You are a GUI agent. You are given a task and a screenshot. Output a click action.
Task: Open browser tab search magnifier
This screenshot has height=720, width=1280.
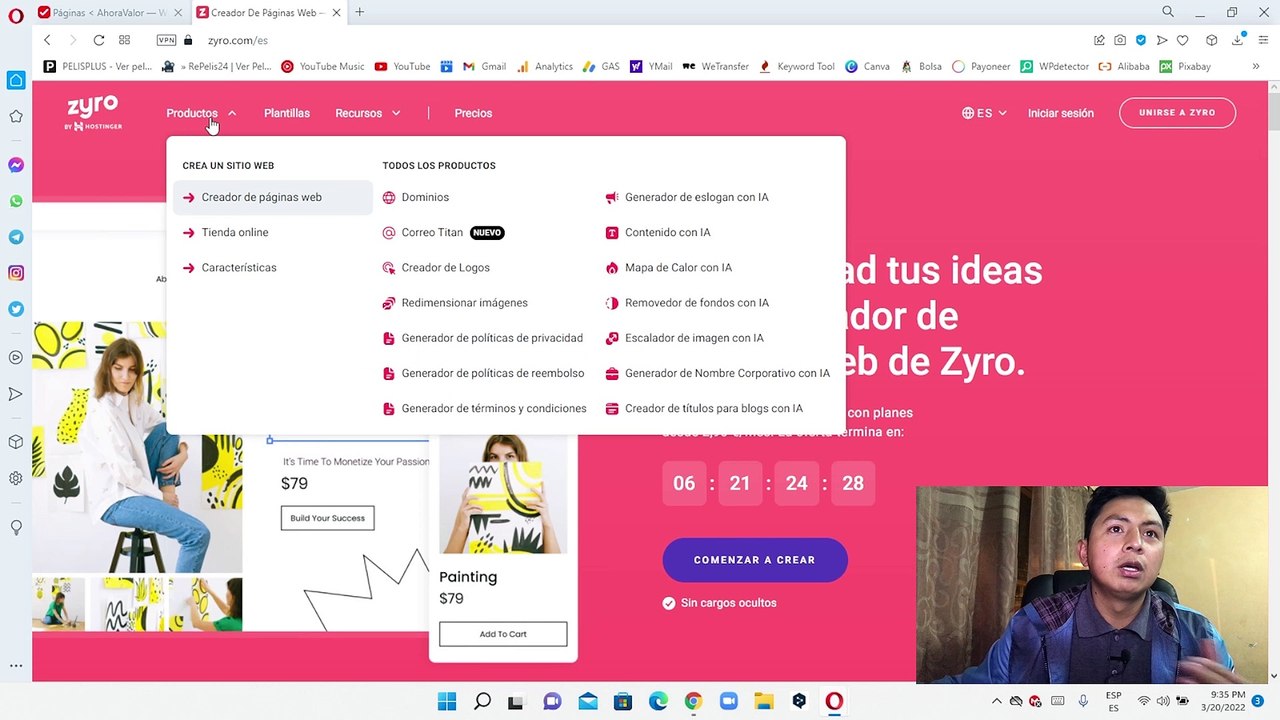tap(1168, 12)
